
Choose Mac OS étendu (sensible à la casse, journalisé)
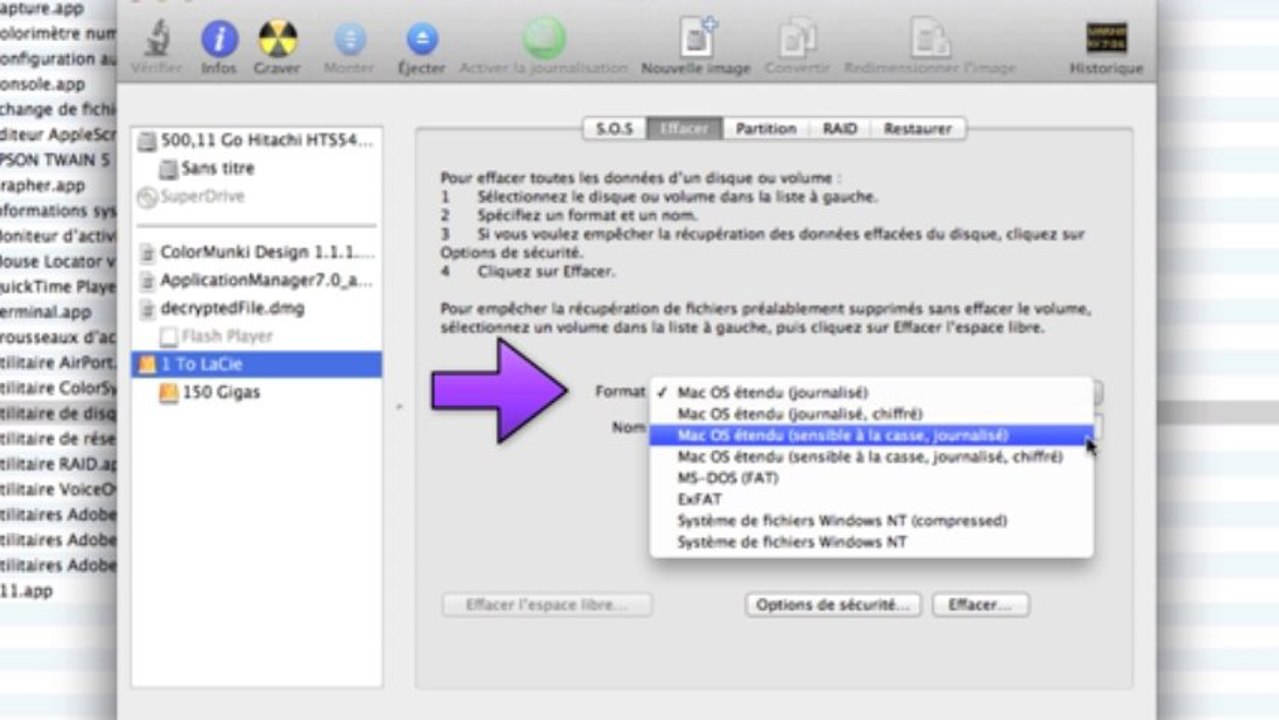click(x=871, y=435)
